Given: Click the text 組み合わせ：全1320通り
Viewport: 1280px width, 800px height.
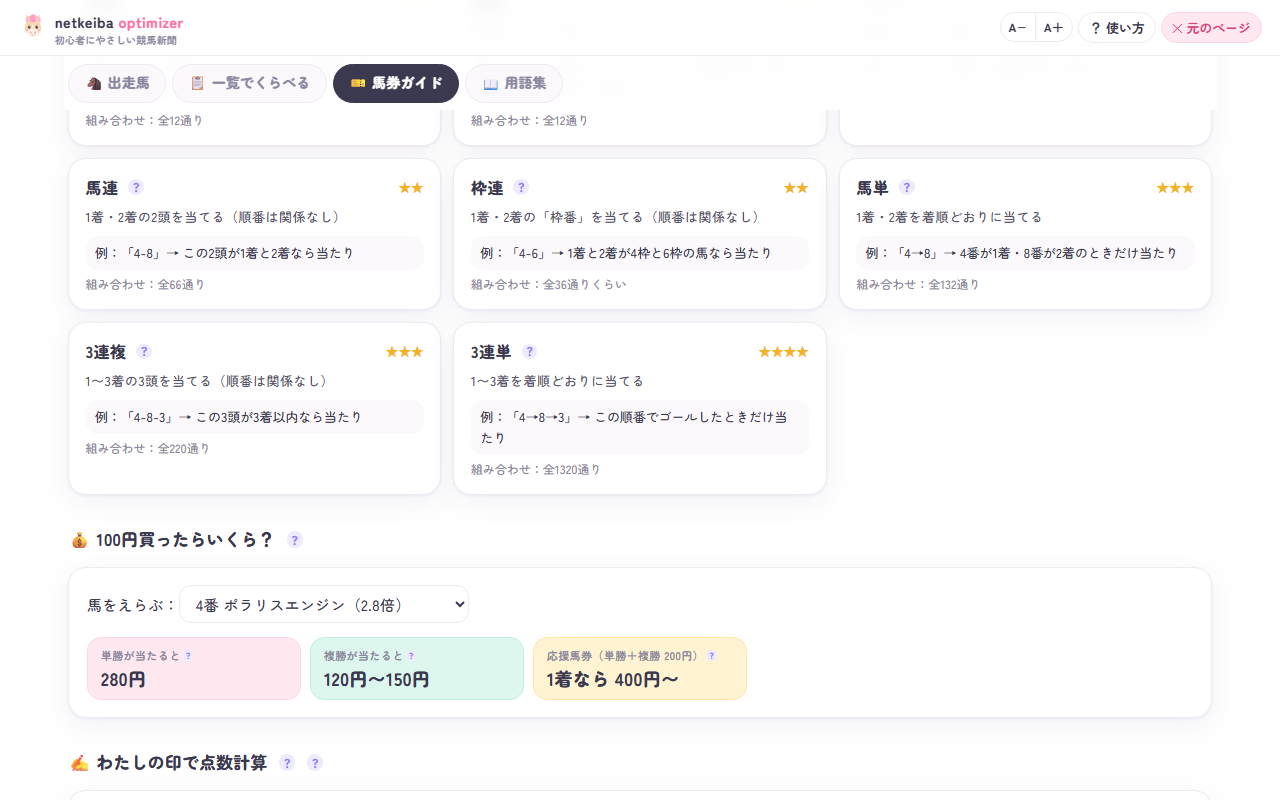Looking at the screenshot, I should pos(536,470).
